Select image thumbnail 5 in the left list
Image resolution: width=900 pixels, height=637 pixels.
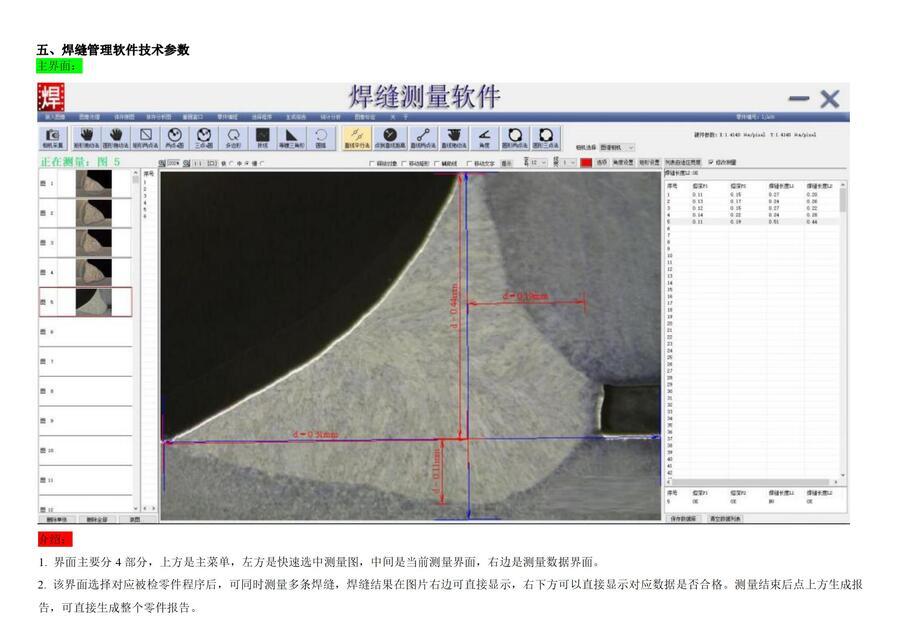[95, 301]
